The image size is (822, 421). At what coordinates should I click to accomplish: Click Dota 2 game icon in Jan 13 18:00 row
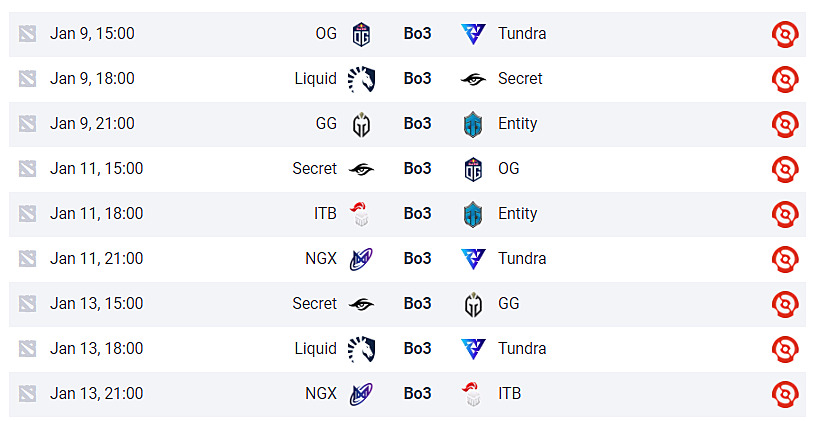point(27,349)
